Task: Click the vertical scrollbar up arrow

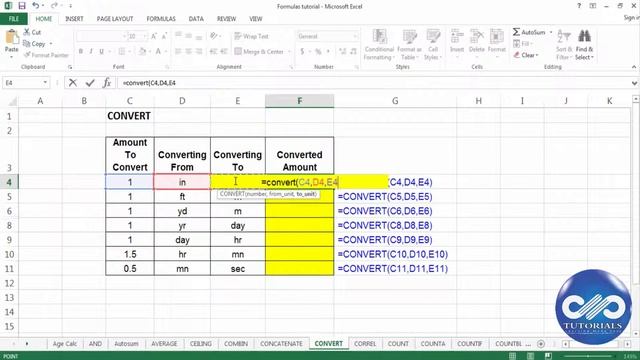Action: [636, 99]
